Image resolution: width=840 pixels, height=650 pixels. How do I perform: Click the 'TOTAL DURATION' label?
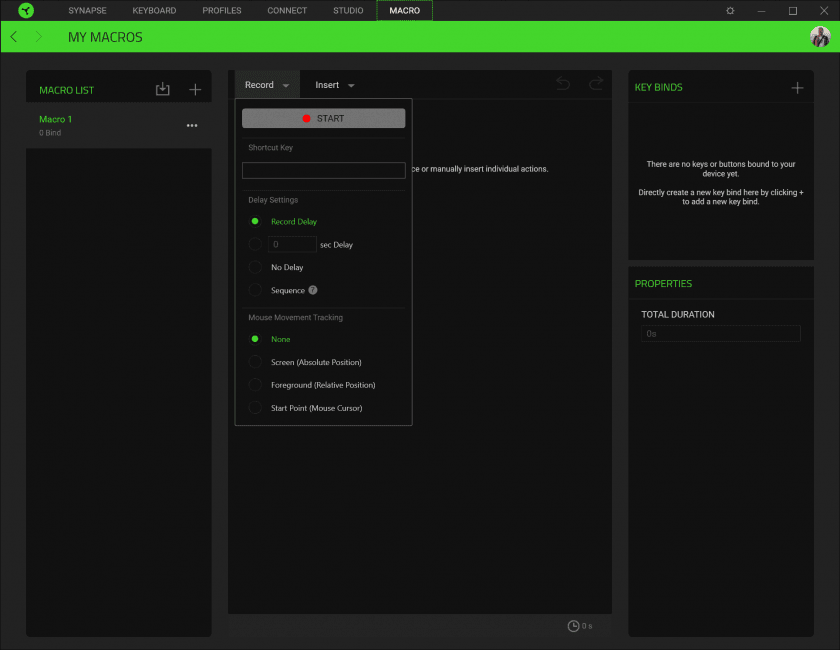pyautogui.click(x=678, y=315)
